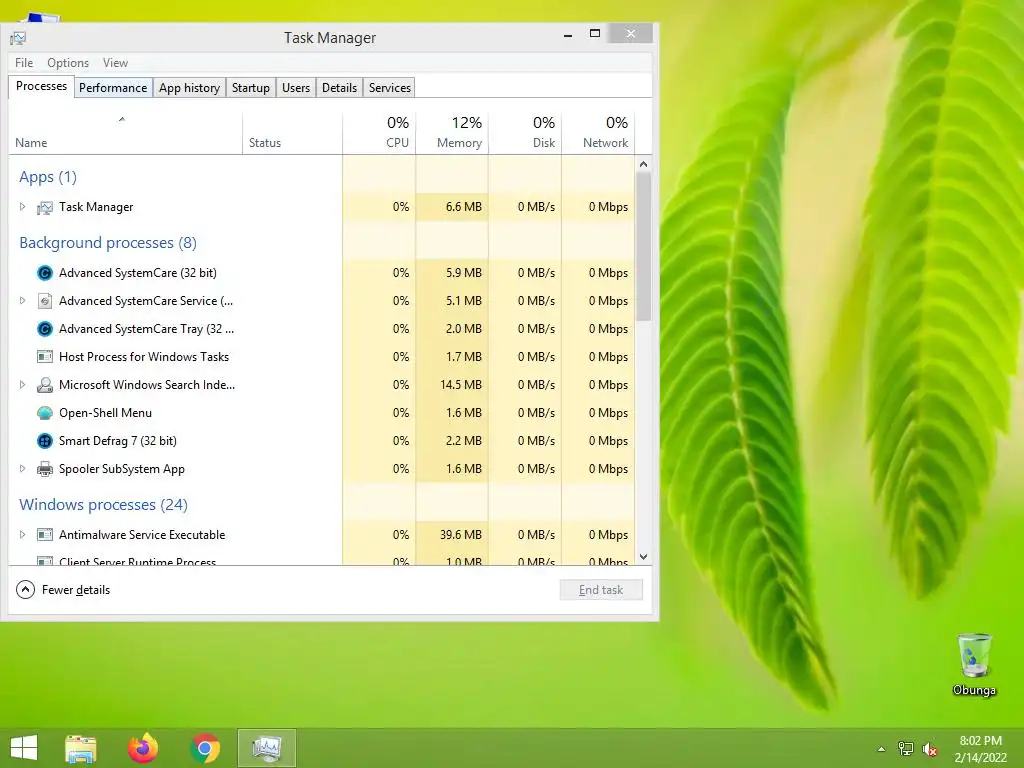Switch to the Performance tab
Viewport: 1024px width, 768px height.
[x=113, y=88]
